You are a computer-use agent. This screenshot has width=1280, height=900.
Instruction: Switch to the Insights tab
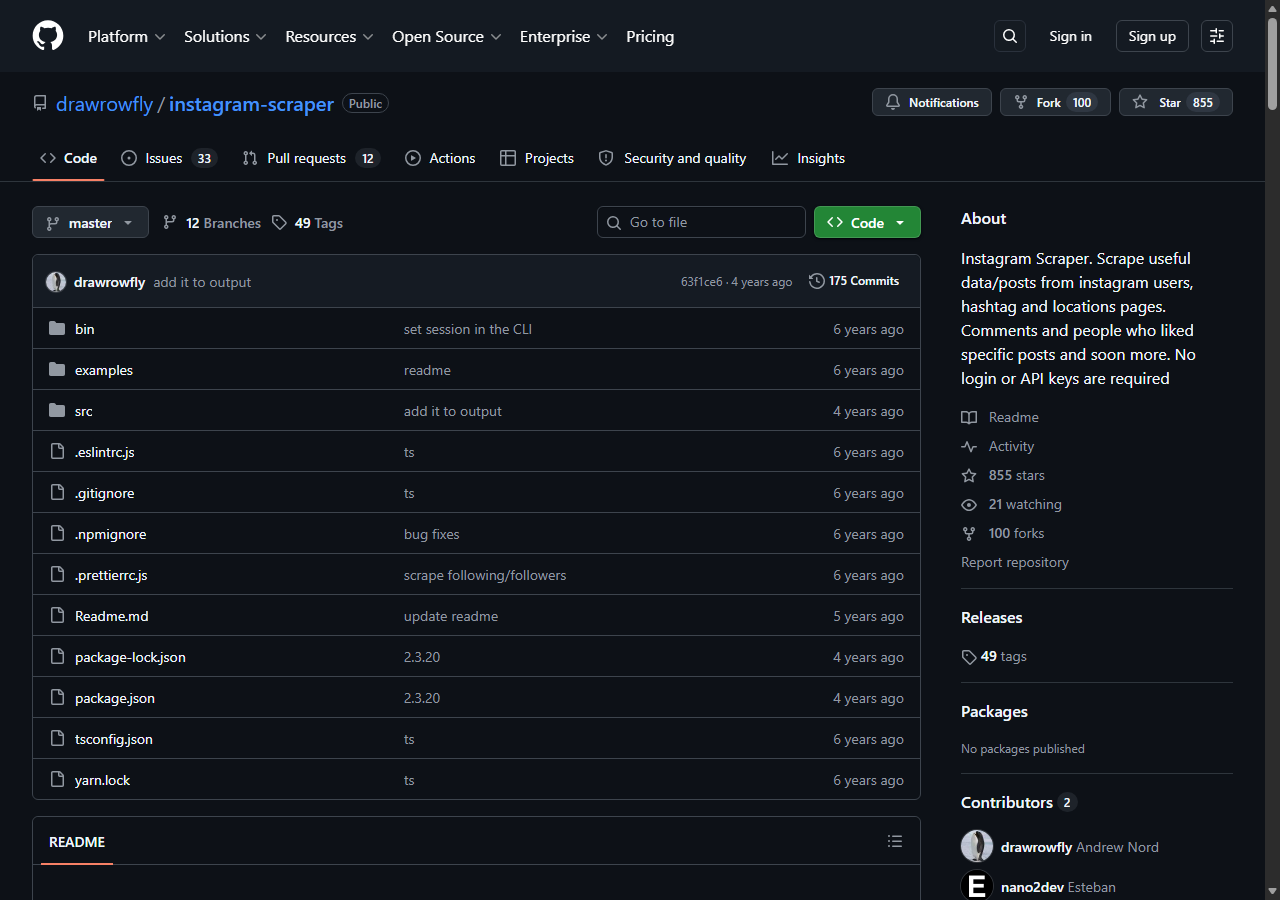pos(808,158)
